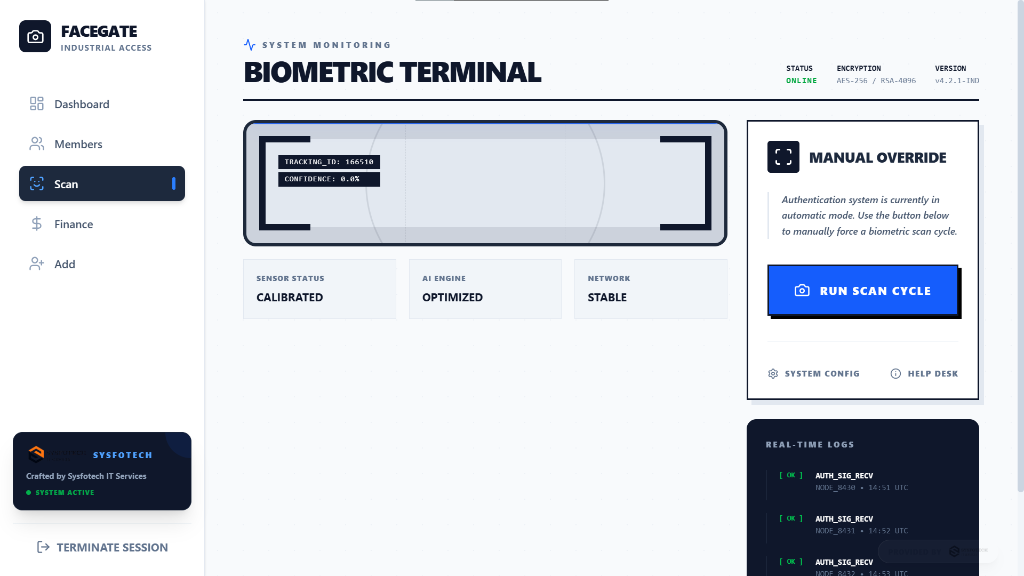This screenshot has width=1024, height=576.
Task: Click the Real-Time Logs heading
Action: click(x=810, y=445)
